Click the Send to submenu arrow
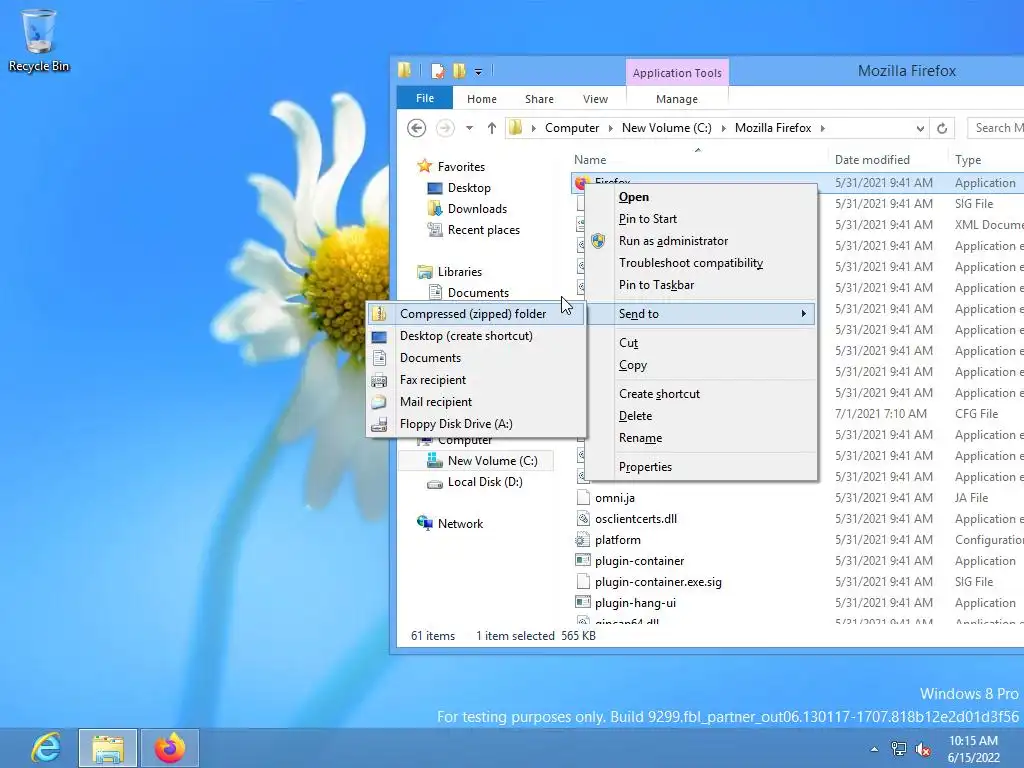The width and height of the screenshot is (1024, 768). point(803,313)
